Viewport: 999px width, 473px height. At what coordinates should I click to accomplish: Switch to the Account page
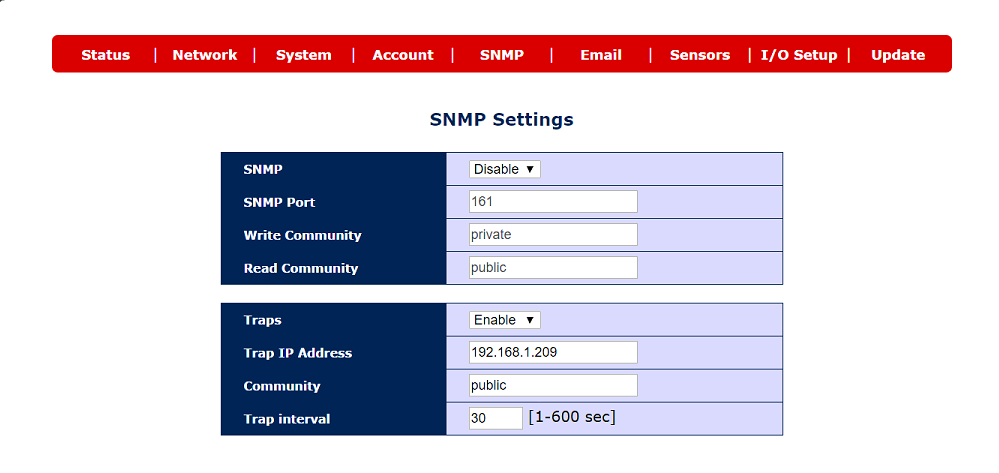(x=403, y=55)
